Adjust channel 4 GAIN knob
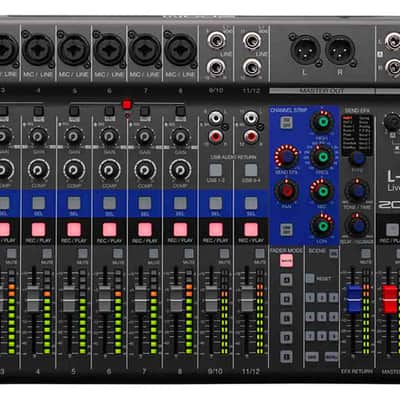Viewport: 400px width, 400px height. pyautogui.click(x=39, y=136)
